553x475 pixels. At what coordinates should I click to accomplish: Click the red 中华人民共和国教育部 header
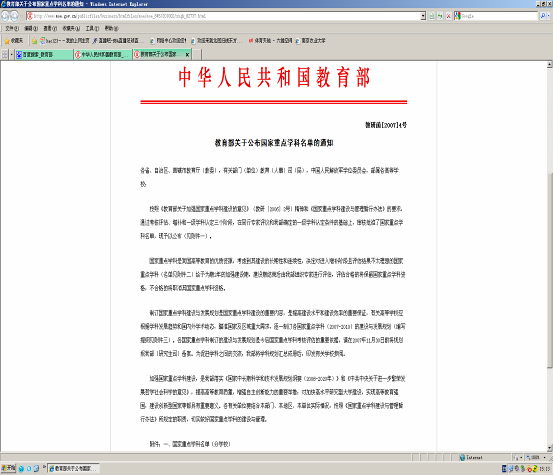[x=274, y=77]
